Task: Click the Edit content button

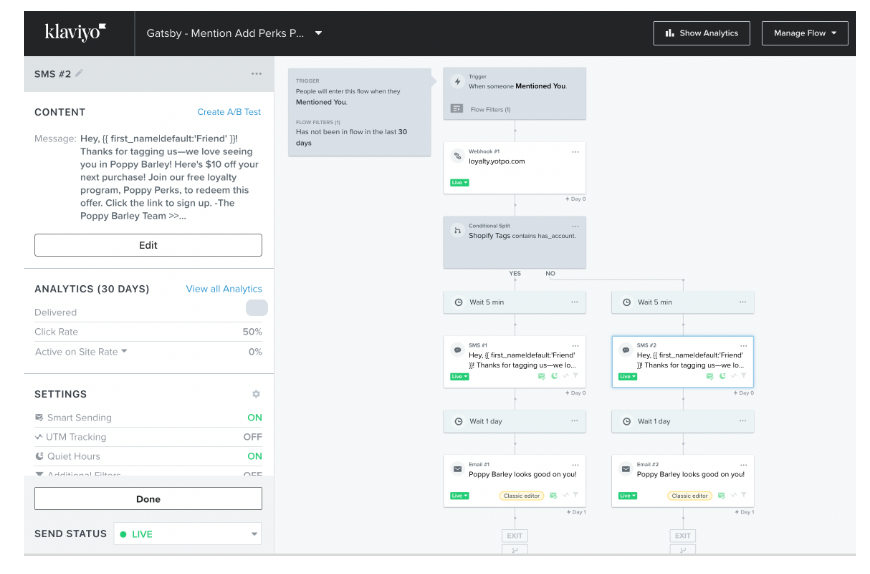Action: point(148,245)
